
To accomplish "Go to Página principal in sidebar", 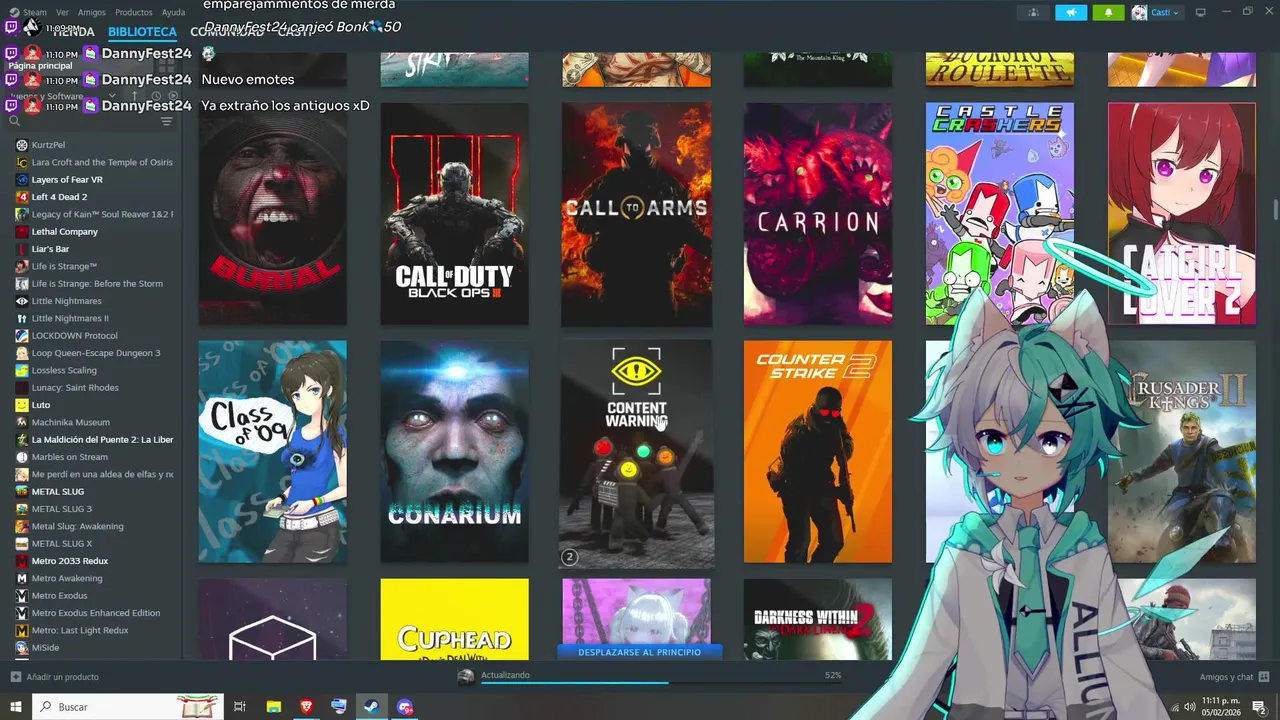I will (x=40, y=65).
